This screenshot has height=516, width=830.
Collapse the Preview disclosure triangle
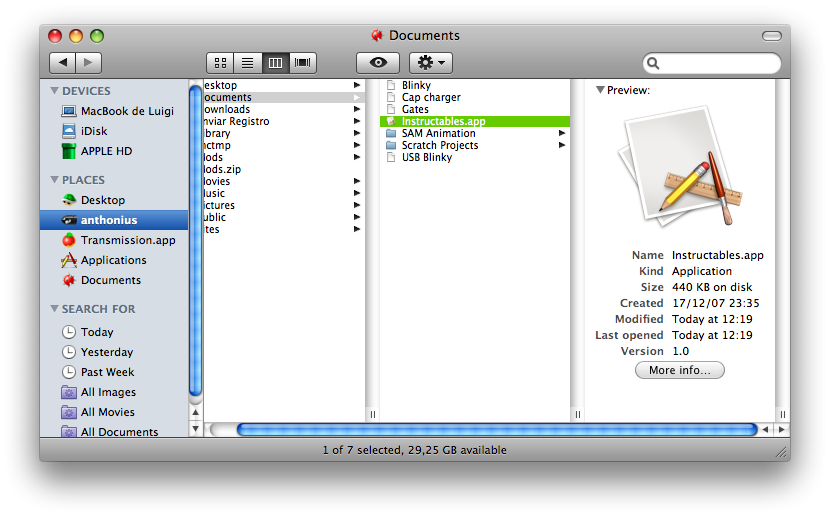(600, 89)
